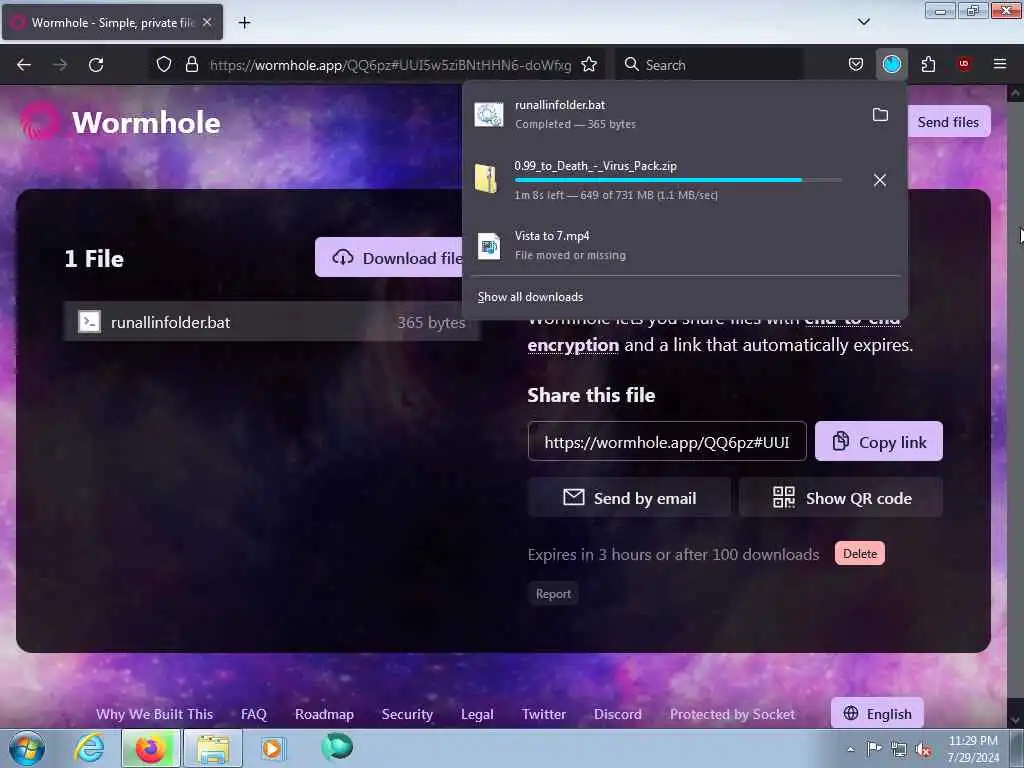Open the Firefox hamburger application menu
The image size is (1024, 768).
point(999,64)
